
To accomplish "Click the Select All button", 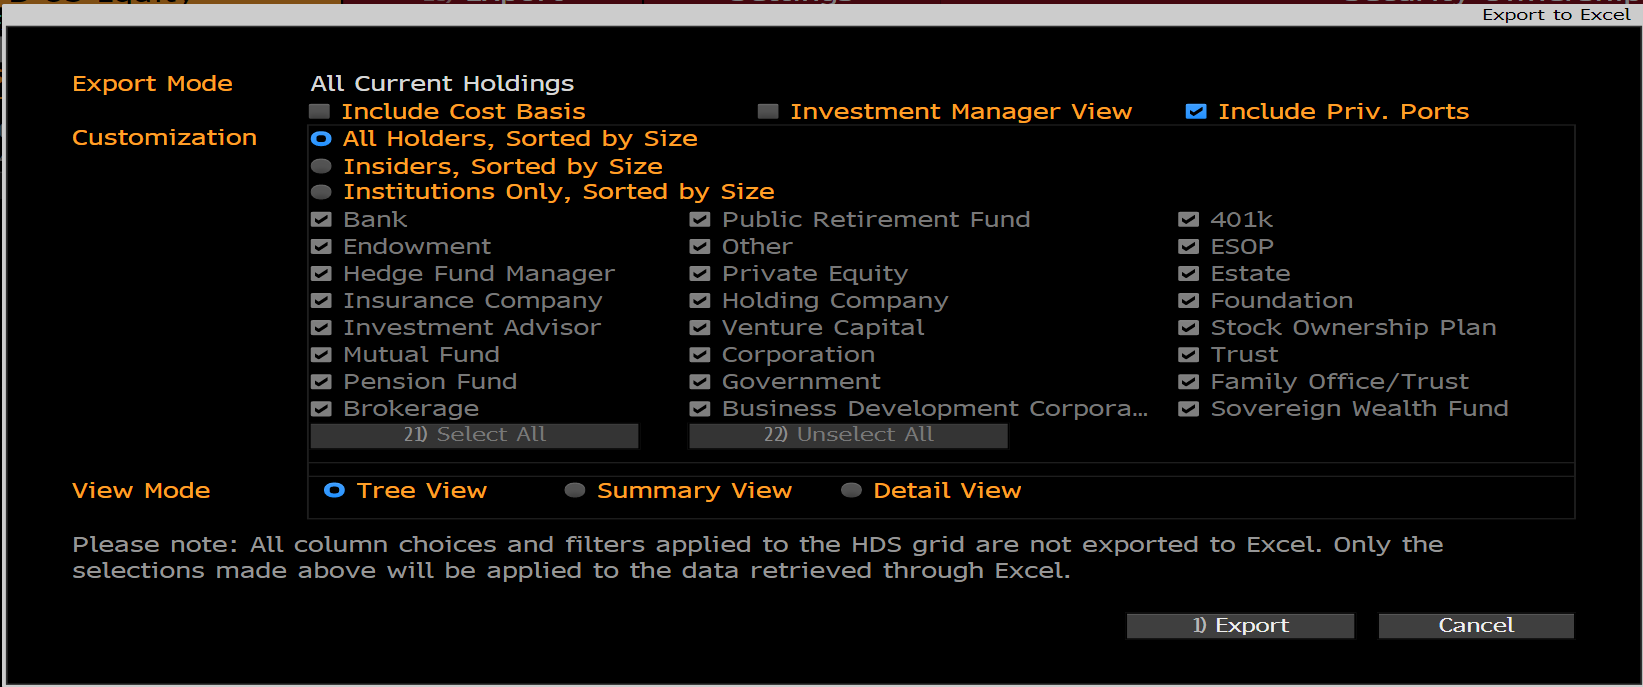I will tap(474, 435).
